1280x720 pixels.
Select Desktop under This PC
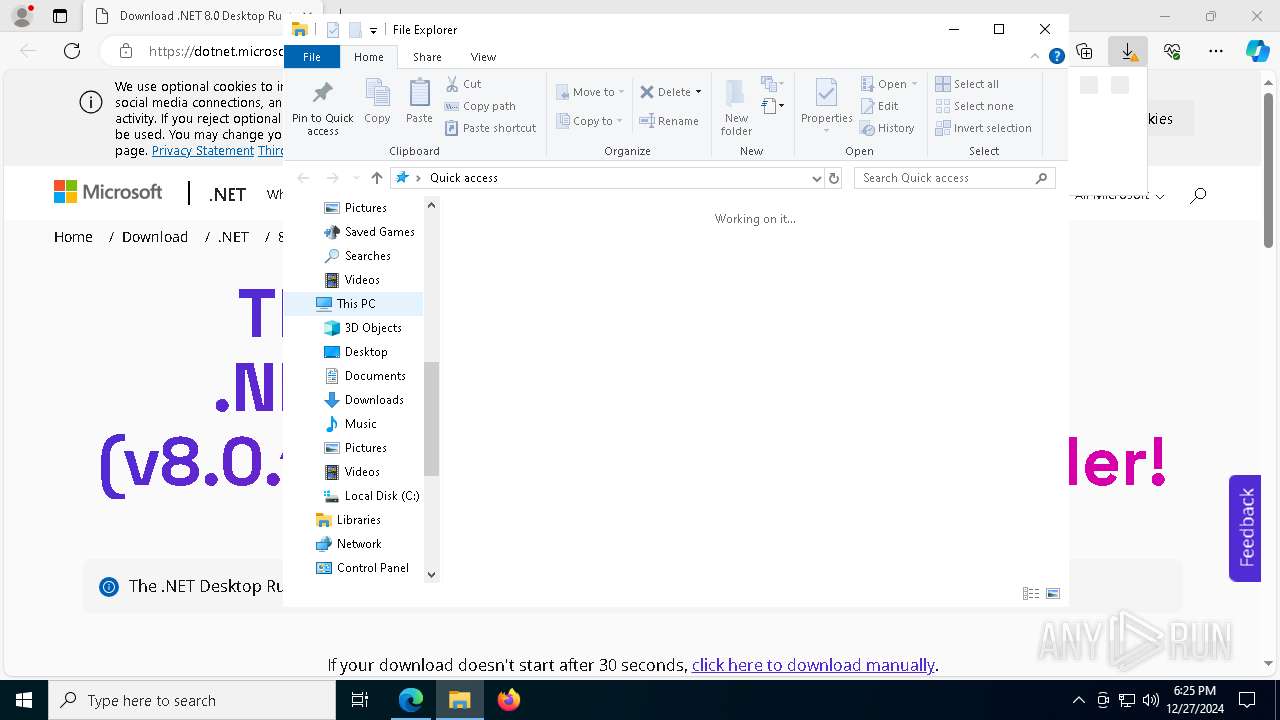click(x=355, y=352)
